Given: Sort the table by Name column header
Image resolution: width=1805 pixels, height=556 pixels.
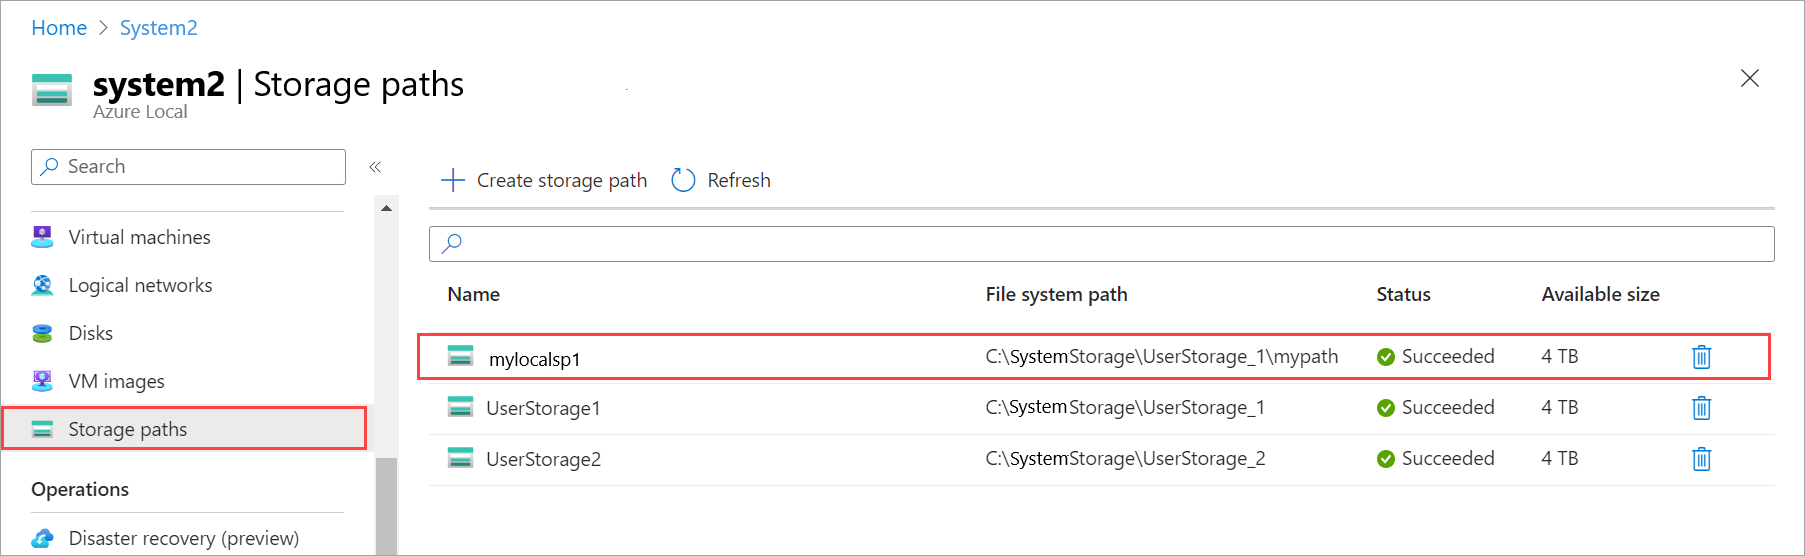Looking at the screenshot, I should coord(473,294).
